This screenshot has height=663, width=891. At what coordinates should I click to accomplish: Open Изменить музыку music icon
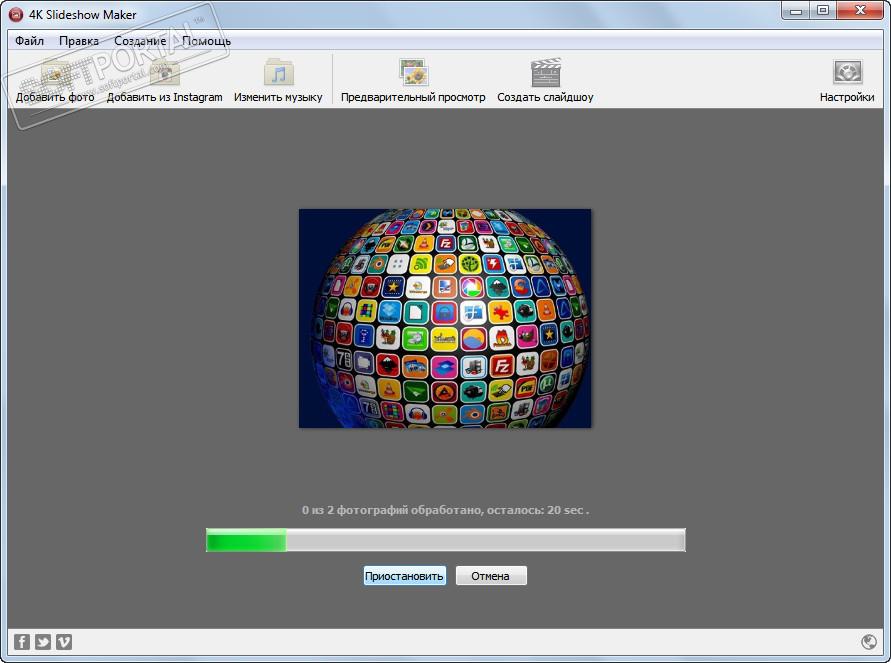click(x=278, y=73)
